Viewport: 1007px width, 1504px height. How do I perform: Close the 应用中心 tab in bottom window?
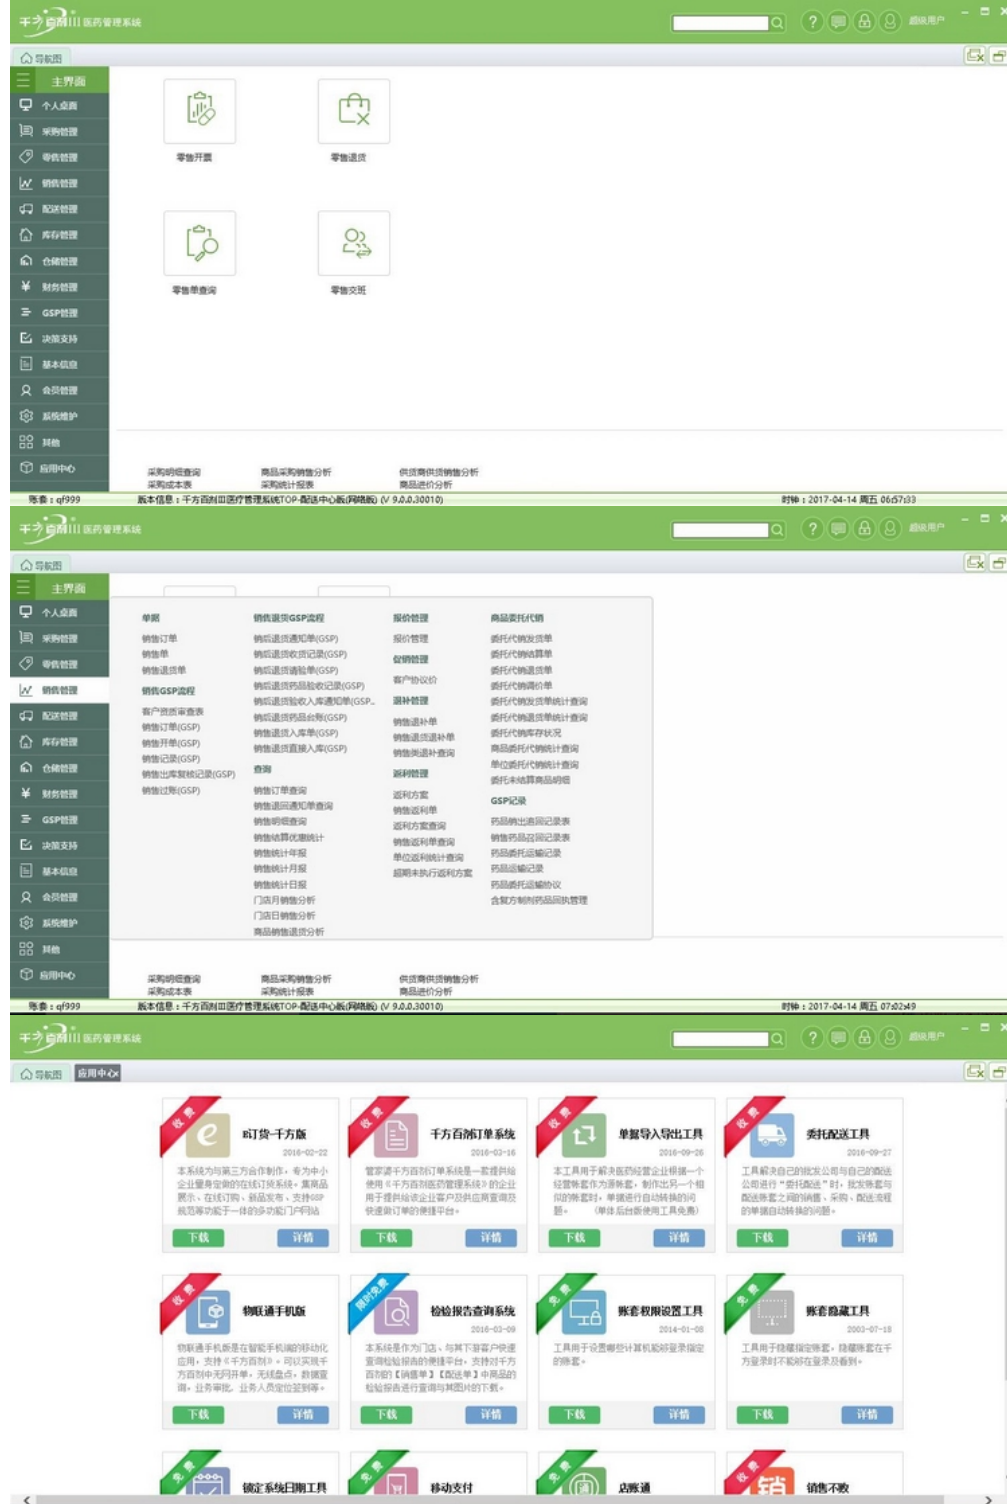click(x=115, y=1074)
